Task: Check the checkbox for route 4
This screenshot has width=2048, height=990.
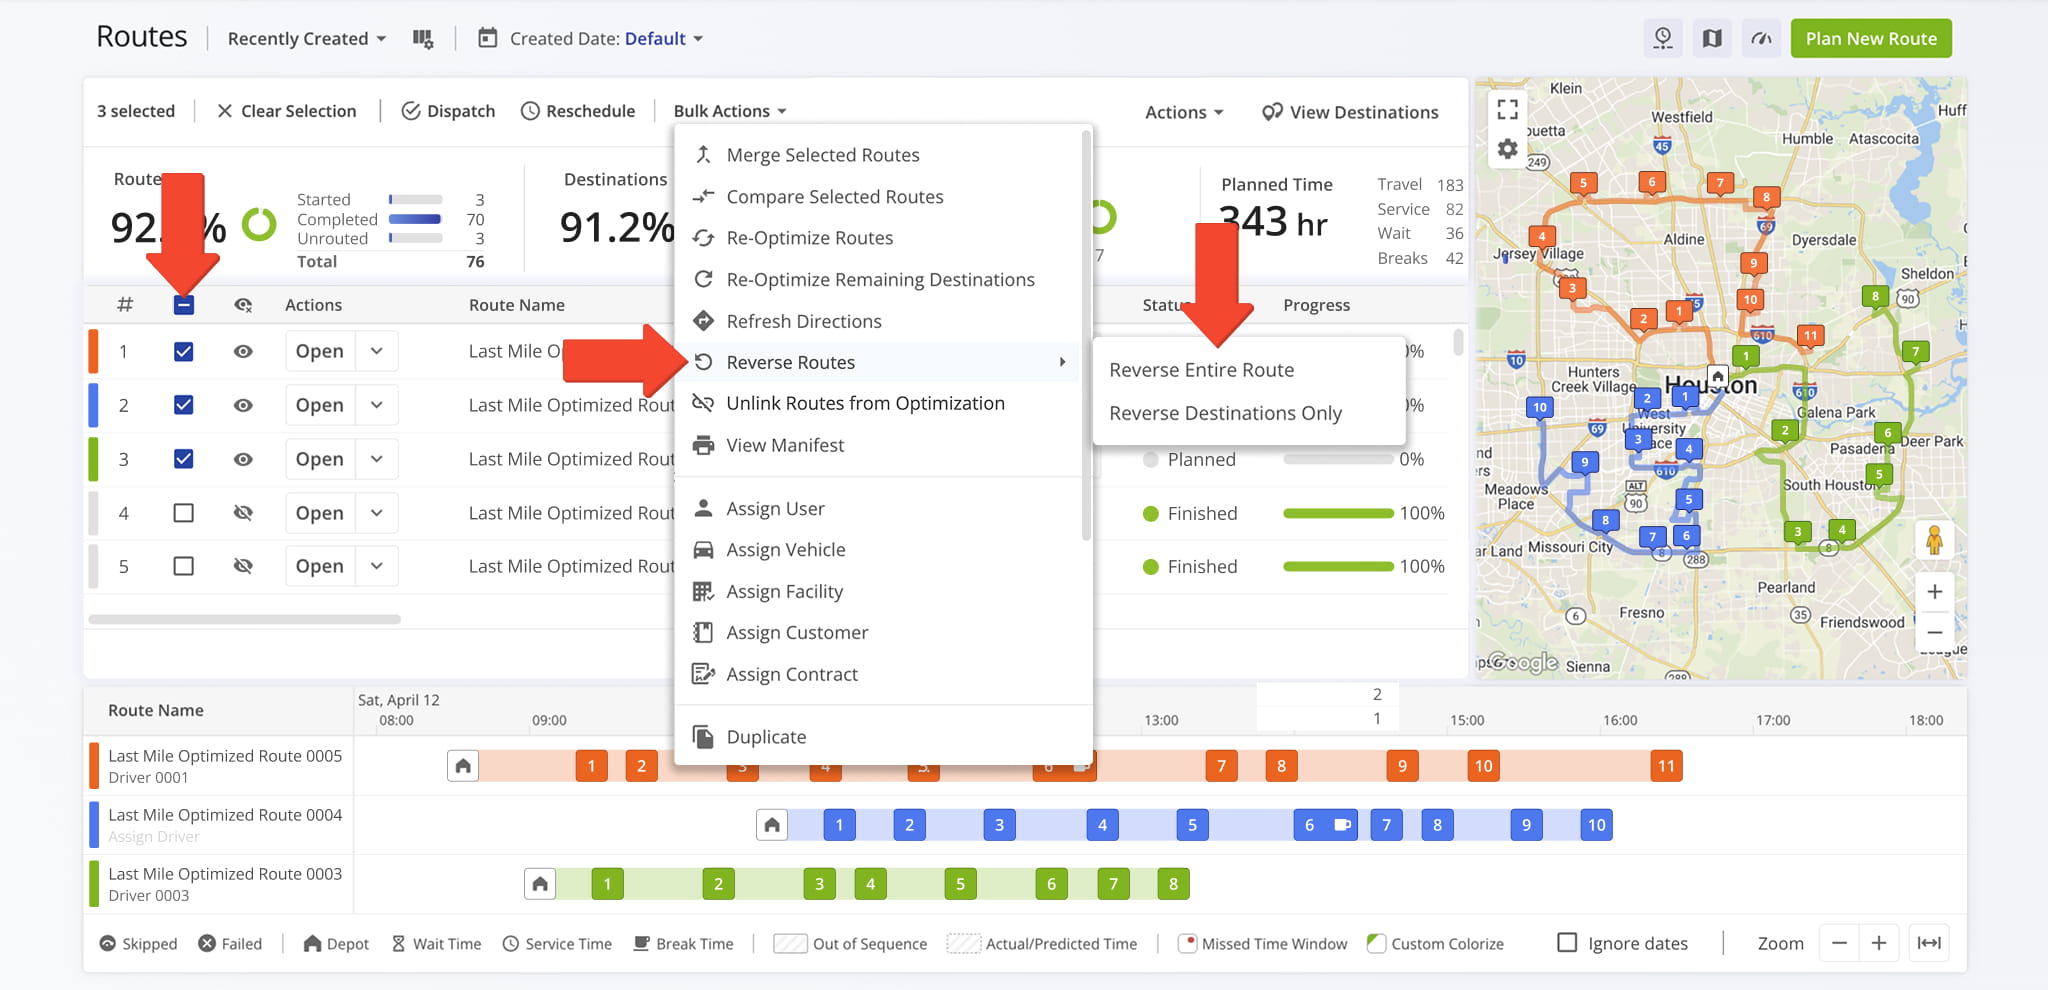Action: click(183, 512)
